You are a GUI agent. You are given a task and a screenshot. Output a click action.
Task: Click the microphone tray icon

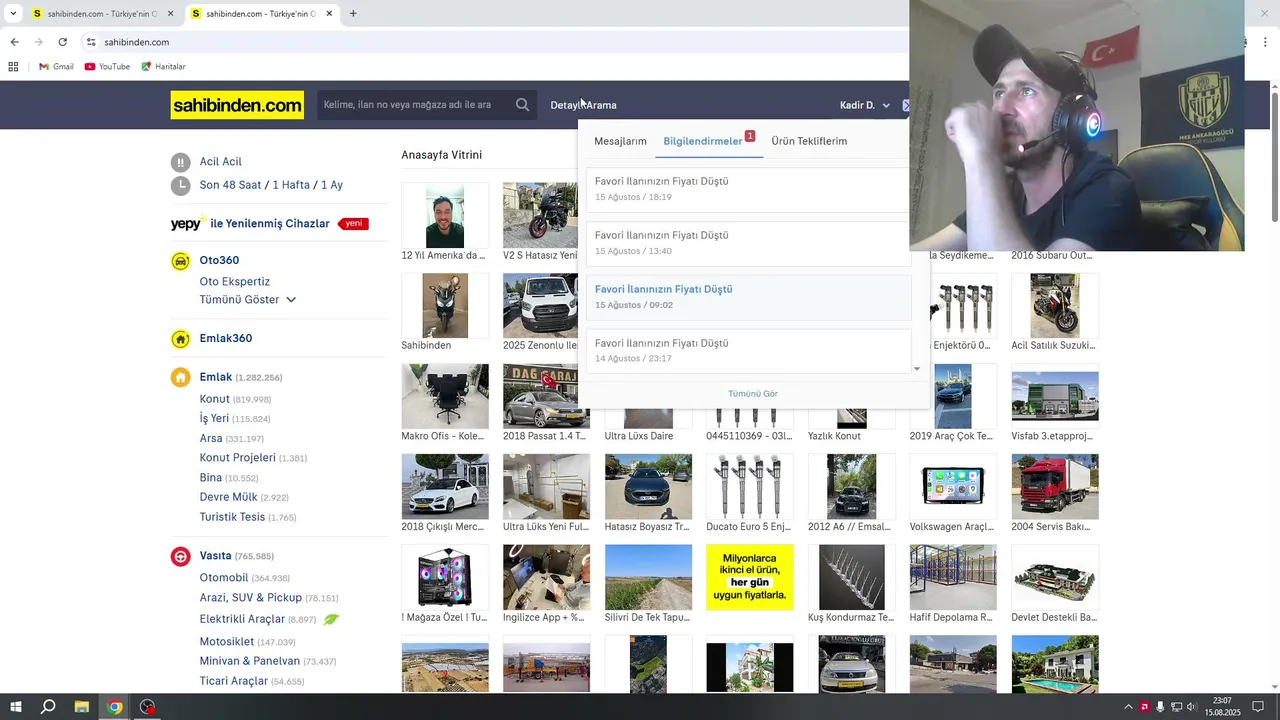(1160, 707)
